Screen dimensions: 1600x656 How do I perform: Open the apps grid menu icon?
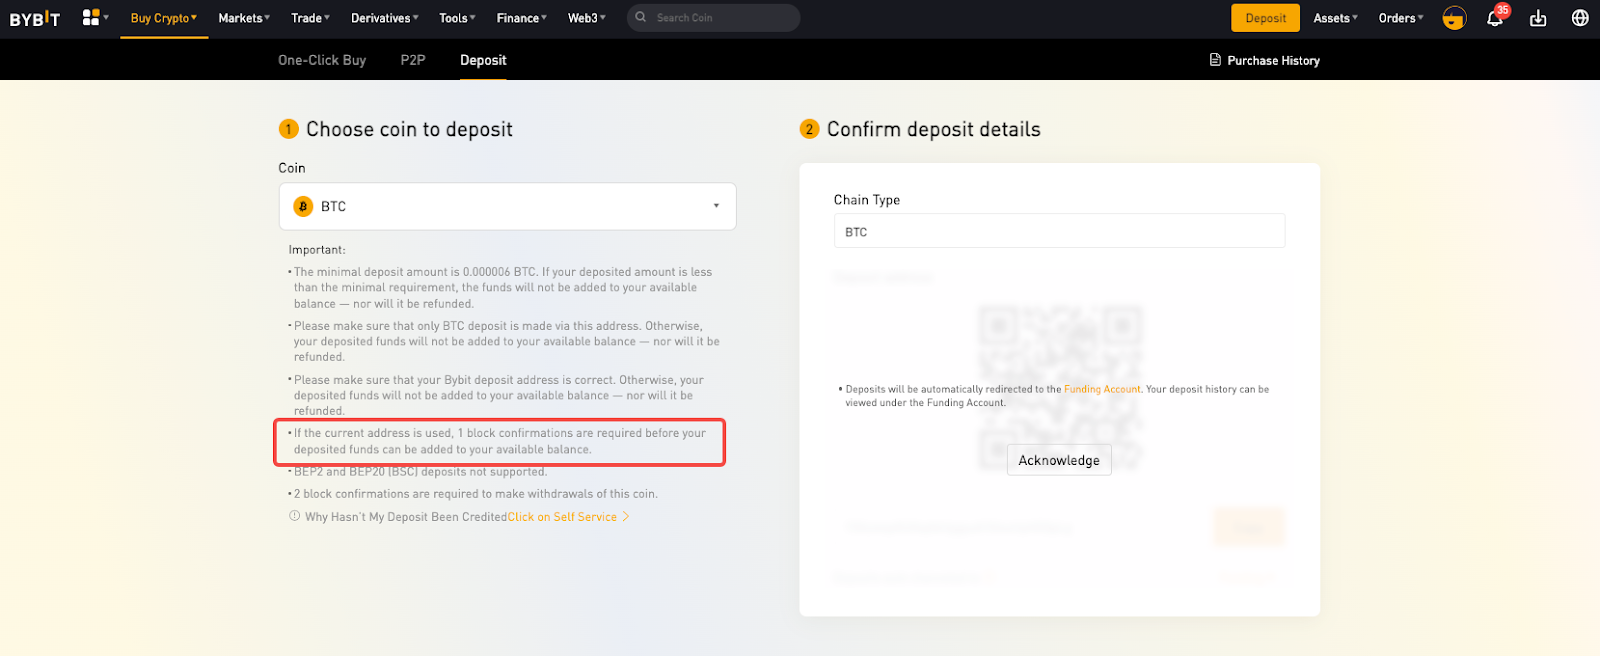click(92, 18)
